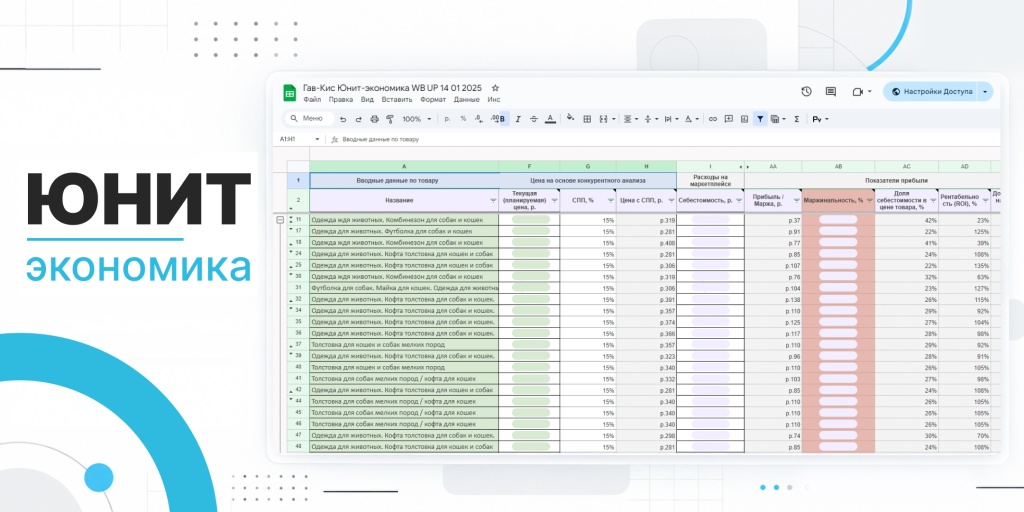
Task: Open the Google Sheets home icon
Action: click(289, 93)
